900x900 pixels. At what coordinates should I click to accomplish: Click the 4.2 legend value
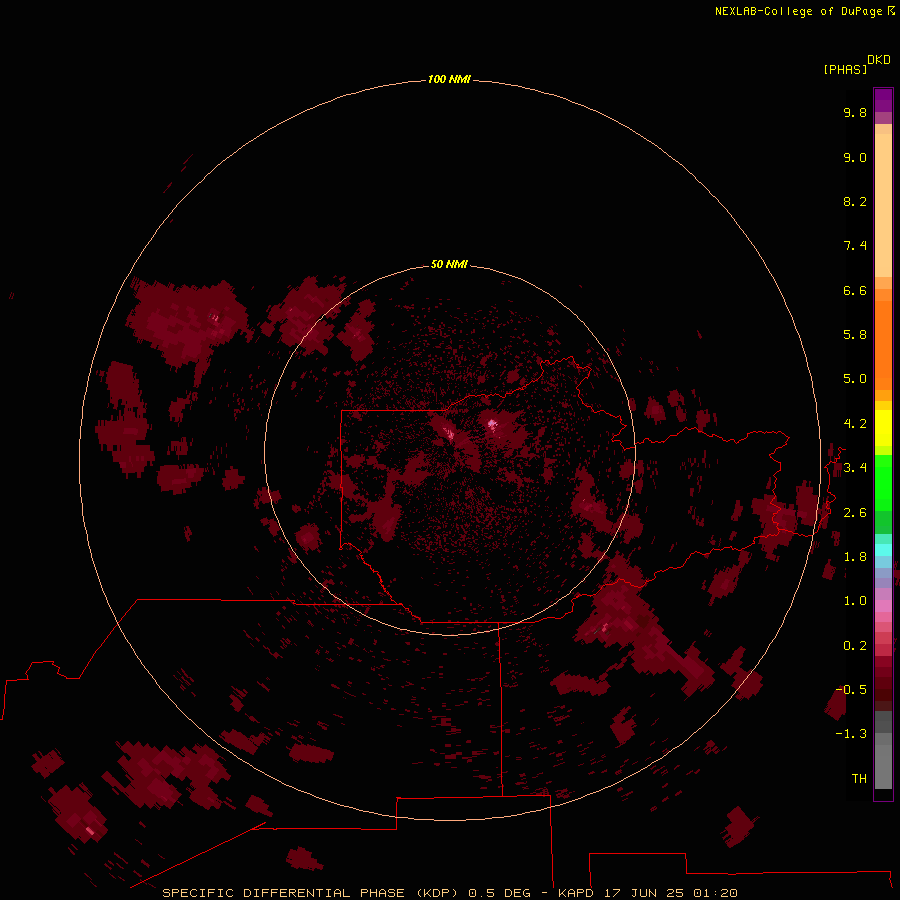(x=855, y=424)
